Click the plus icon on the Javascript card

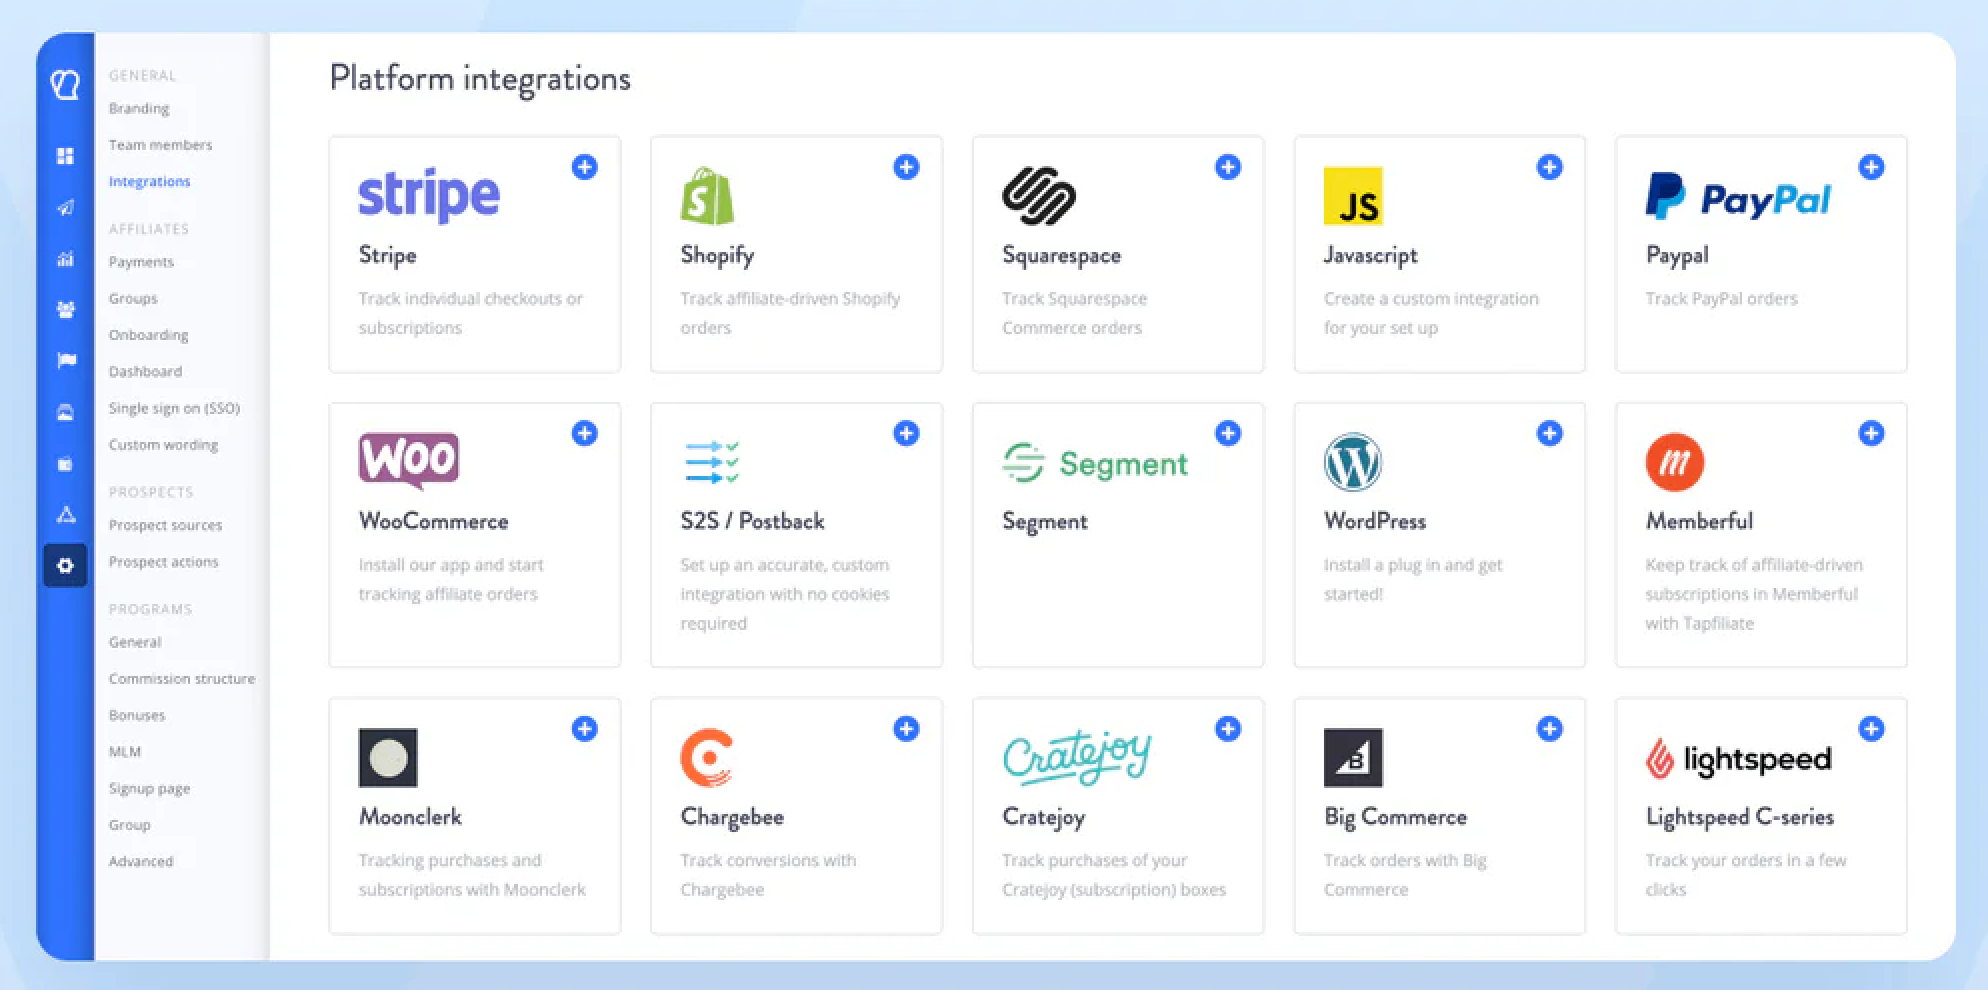tap(1550, 167)
